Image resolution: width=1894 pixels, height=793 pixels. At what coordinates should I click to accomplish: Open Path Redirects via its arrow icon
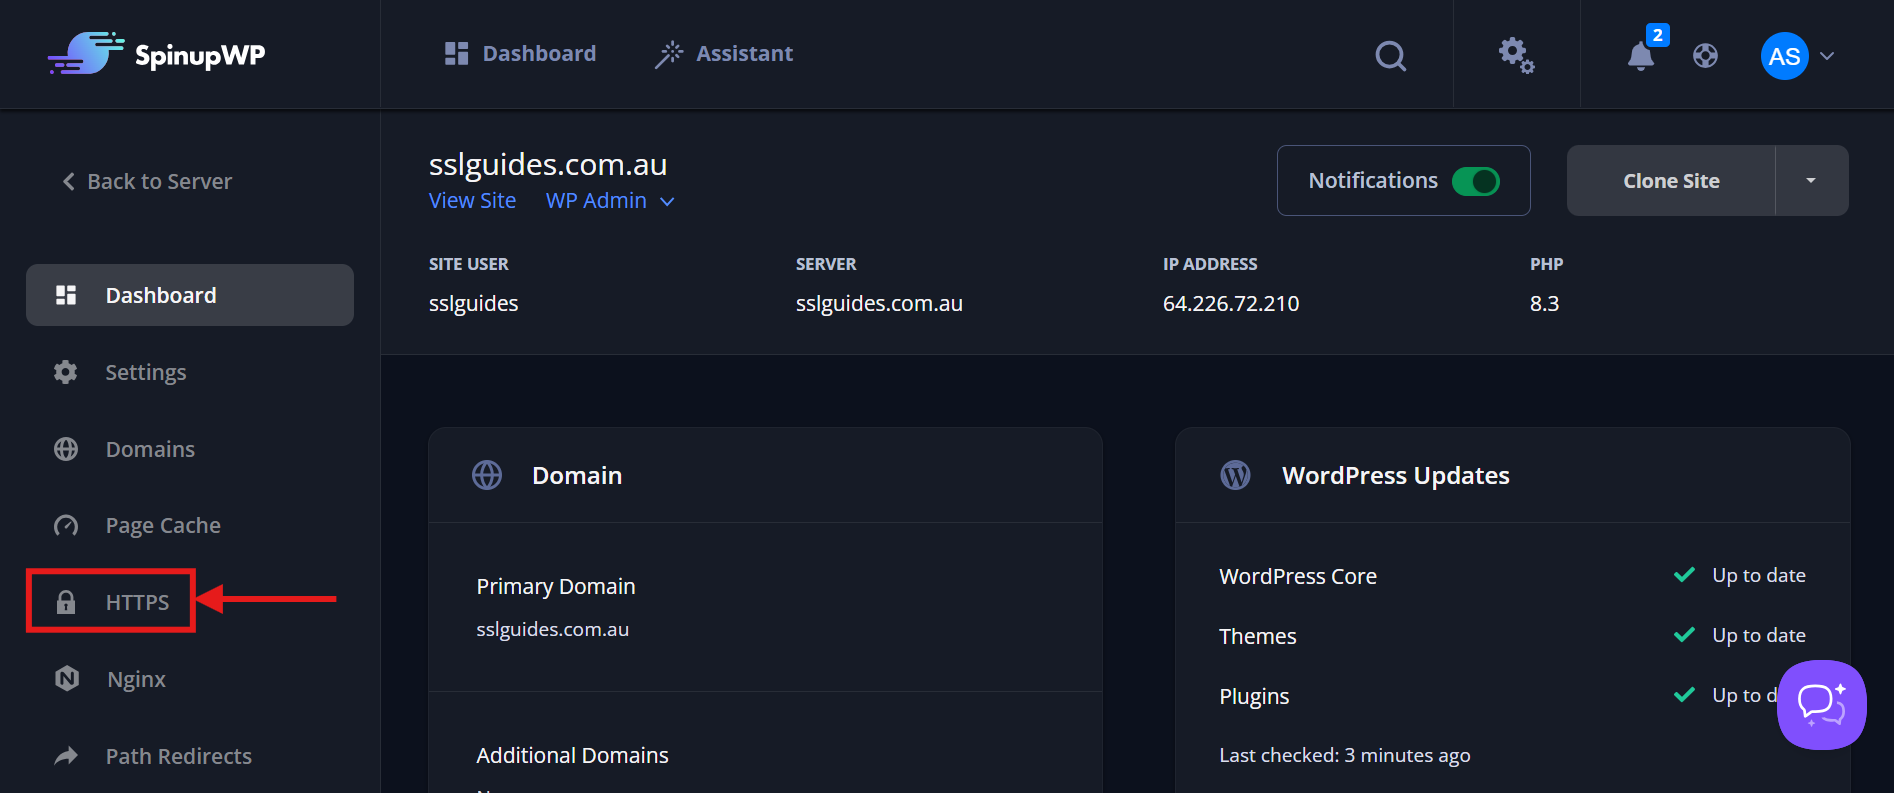[66, 756]
